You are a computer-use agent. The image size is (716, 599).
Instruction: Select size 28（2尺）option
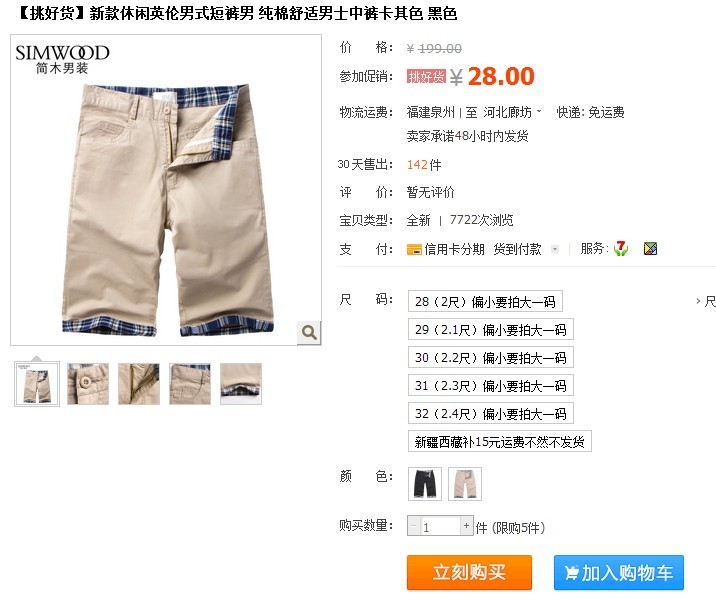[x=485, y=301]
